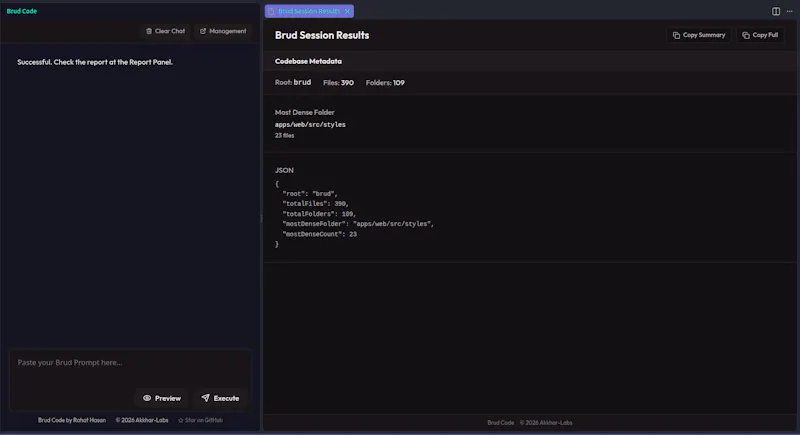Click the Brud Session Results heading
Viewport: 800px width, 435px height.
pyautogui.click(x=322, y=35)
